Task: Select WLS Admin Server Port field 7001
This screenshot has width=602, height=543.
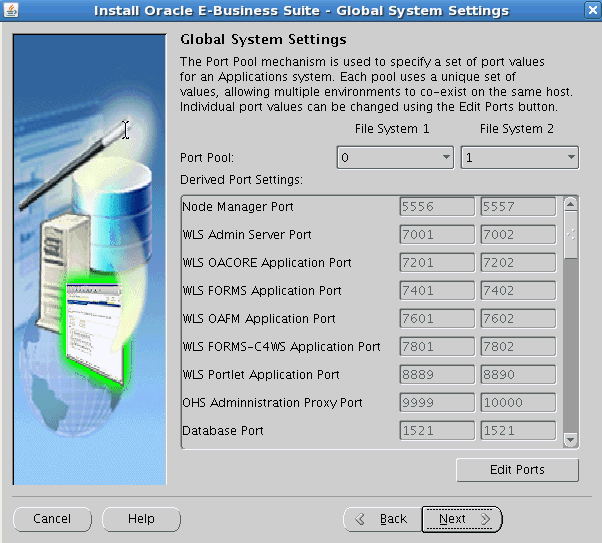Action: 437,235
